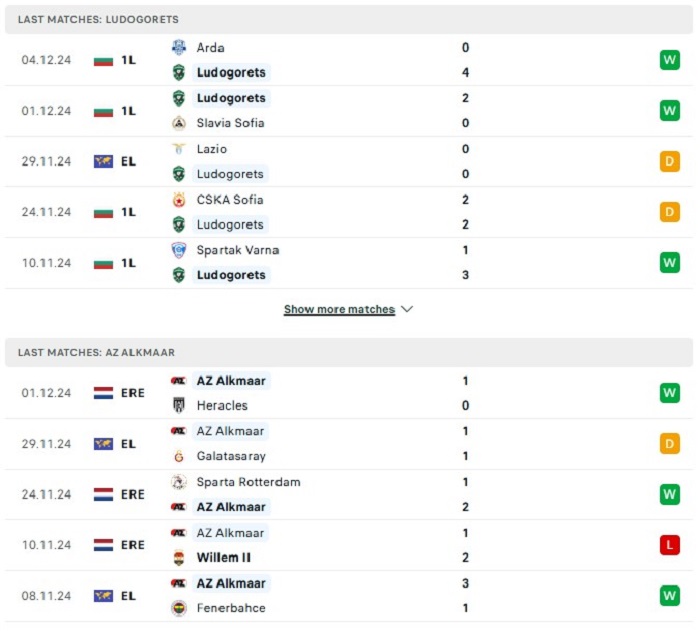Open the Show more matches link
This screenshot has height=631, width=700.
click(339, 309)
